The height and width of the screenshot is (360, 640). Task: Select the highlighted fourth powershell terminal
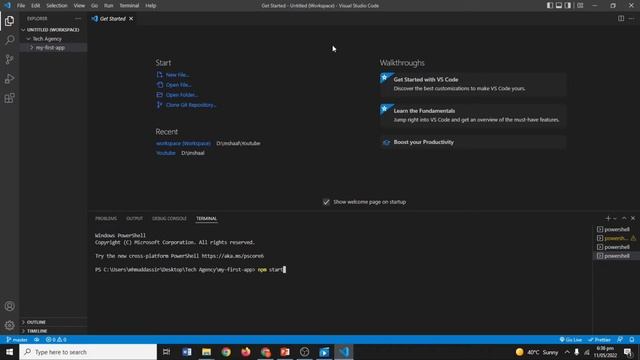(616, 256)
